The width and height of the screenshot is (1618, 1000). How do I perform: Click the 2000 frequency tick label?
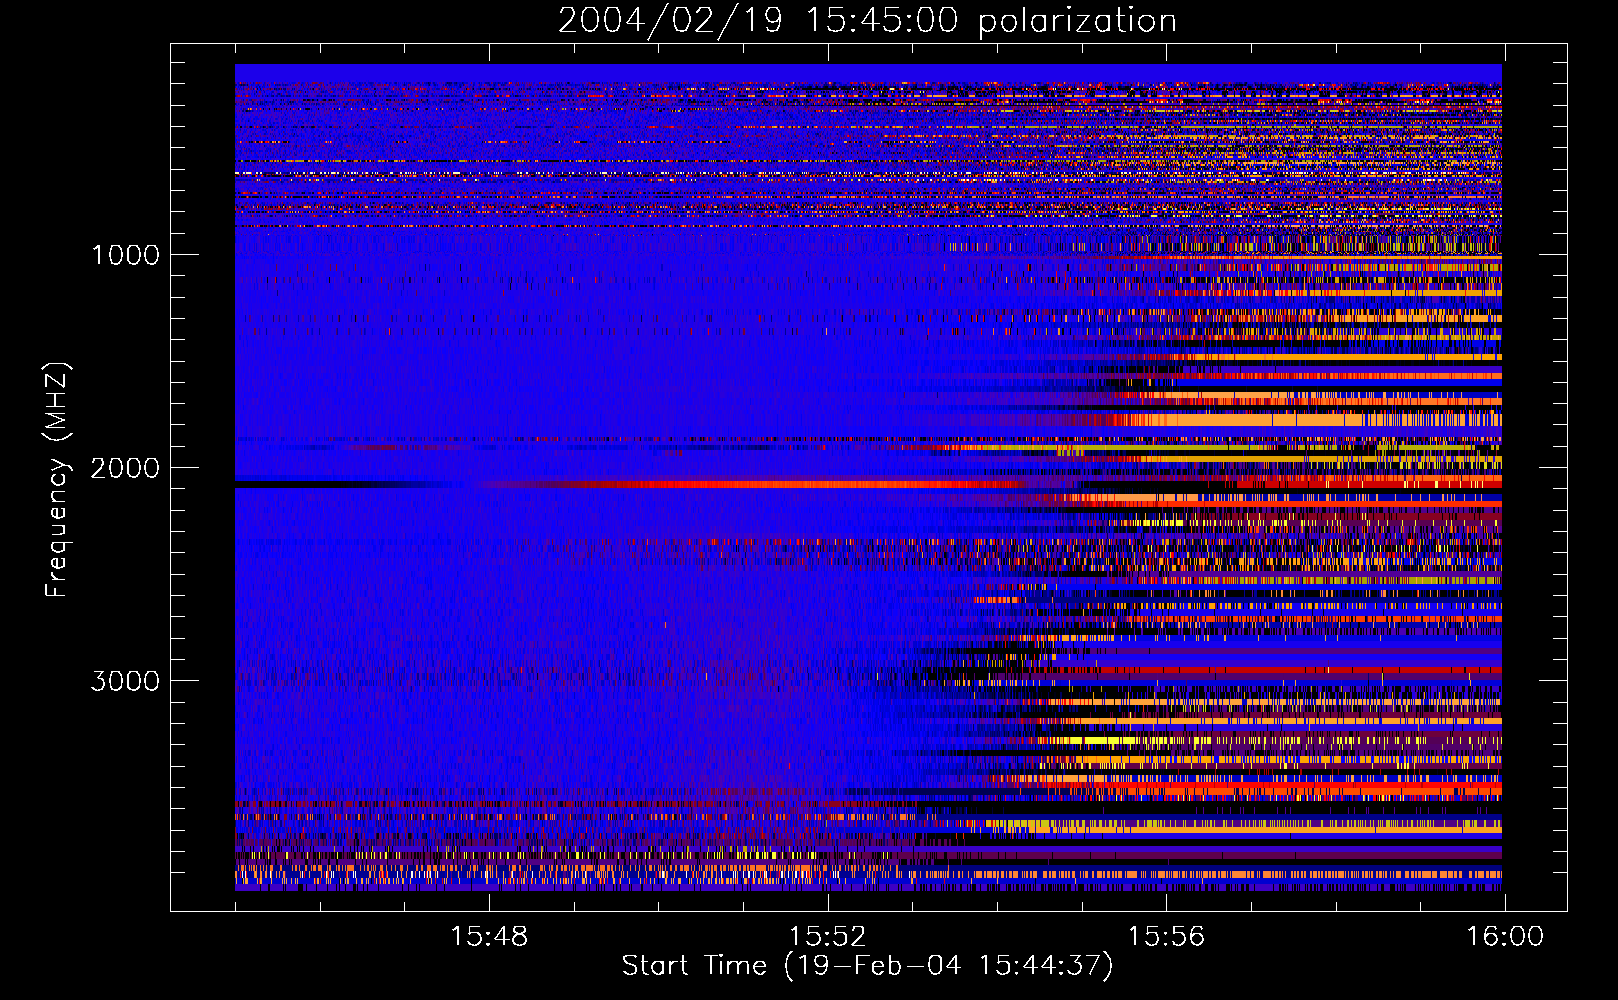125,468
